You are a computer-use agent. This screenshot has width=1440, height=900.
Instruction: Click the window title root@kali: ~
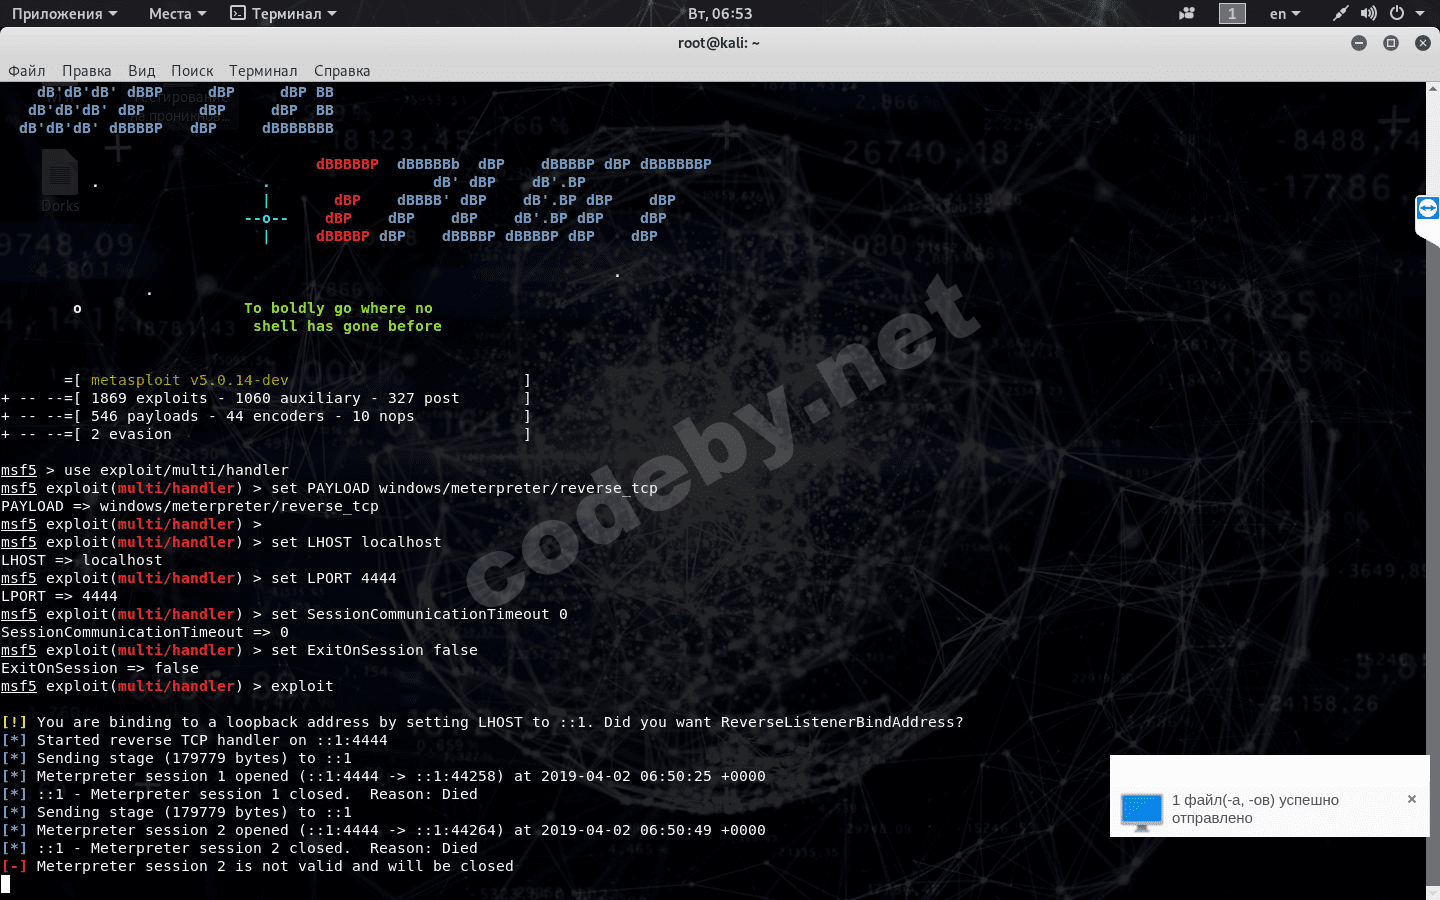[719, 43]
